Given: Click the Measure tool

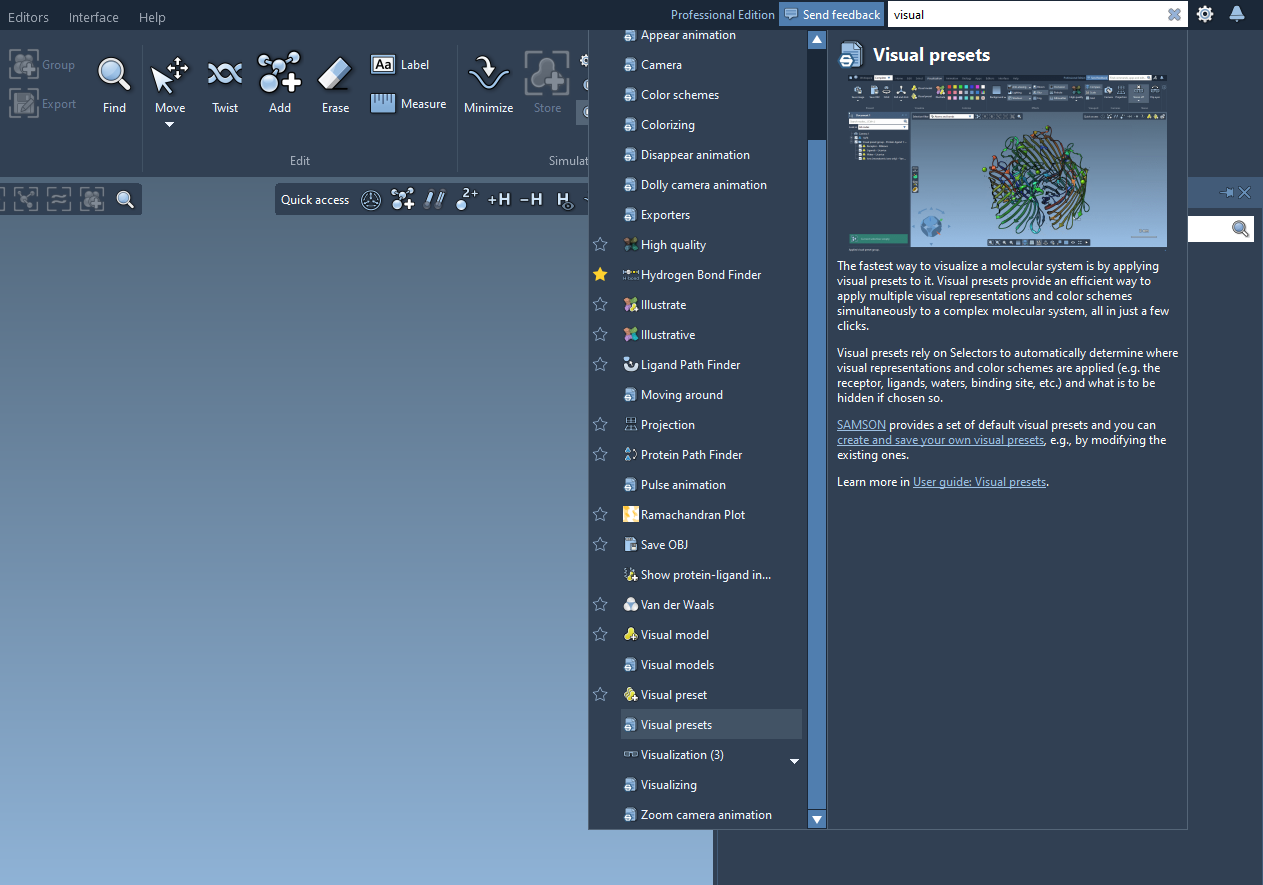Looking at the screenshot, I should click(x=409, y=103).
